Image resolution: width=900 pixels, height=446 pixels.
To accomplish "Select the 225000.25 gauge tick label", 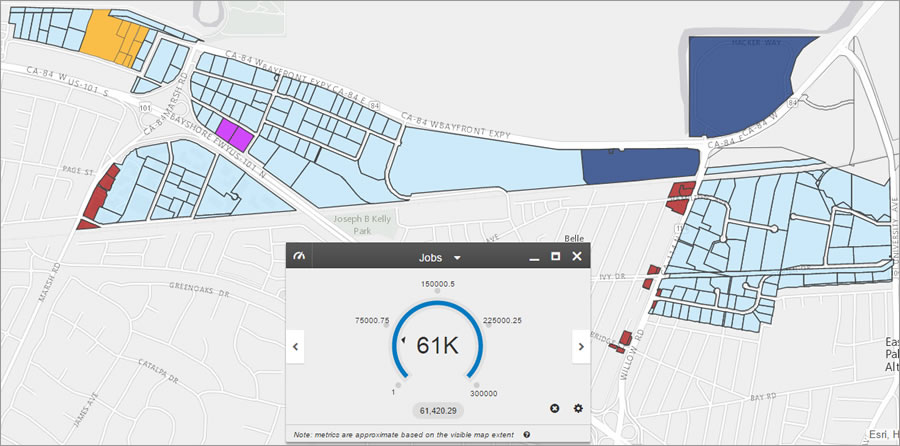I will tap(502, 320).
